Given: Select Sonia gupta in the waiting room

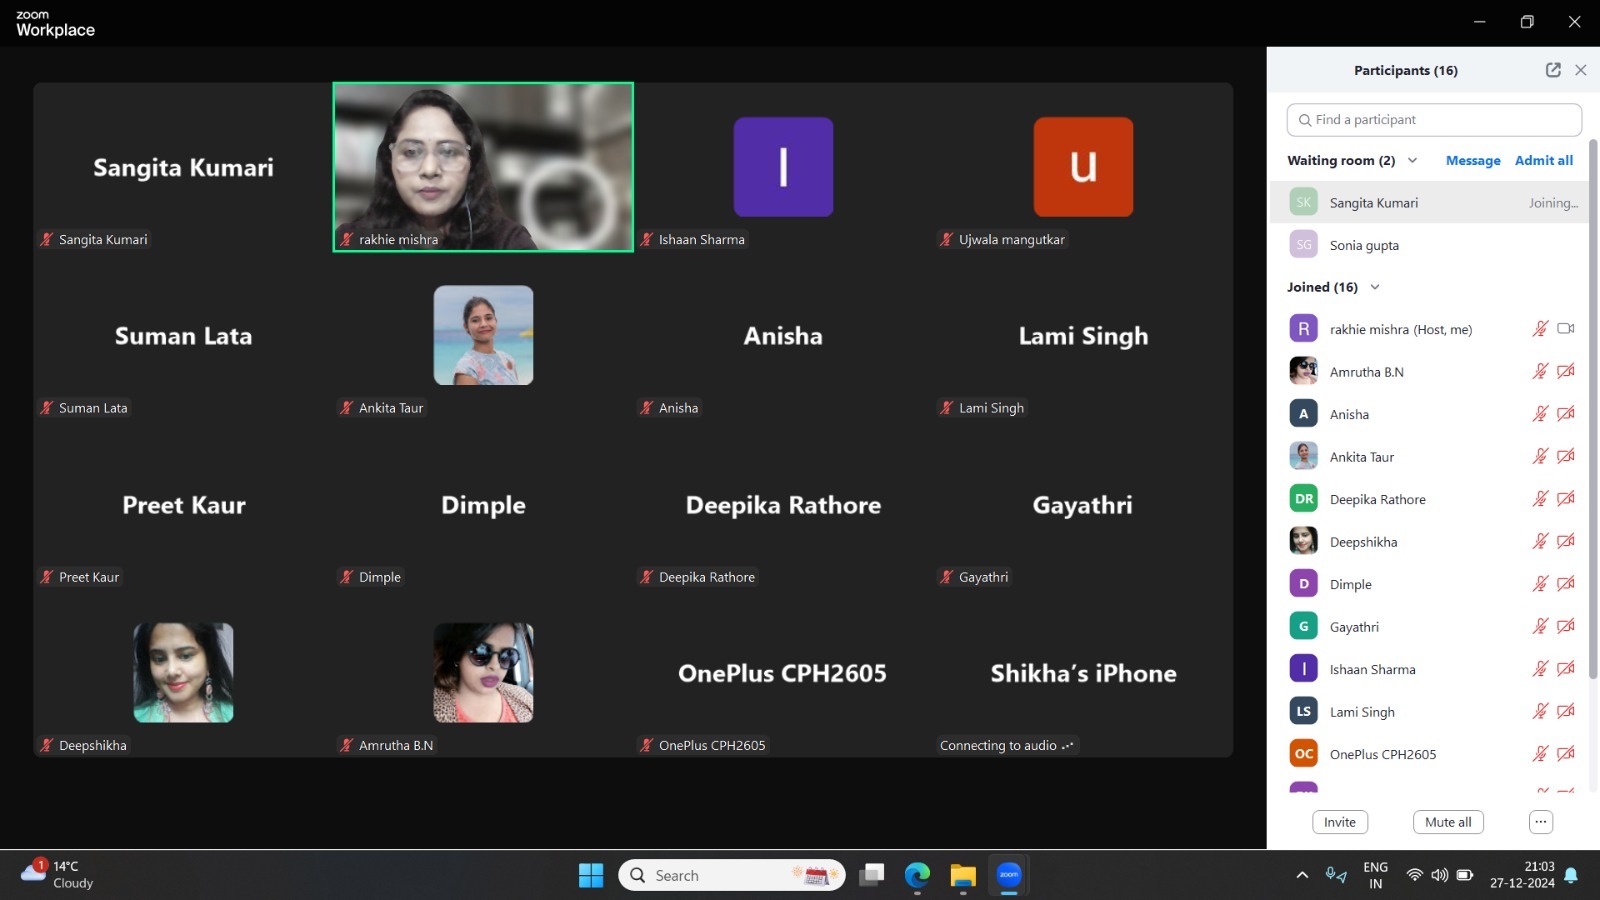Looking at the screenshot, I should (1364, 245).
